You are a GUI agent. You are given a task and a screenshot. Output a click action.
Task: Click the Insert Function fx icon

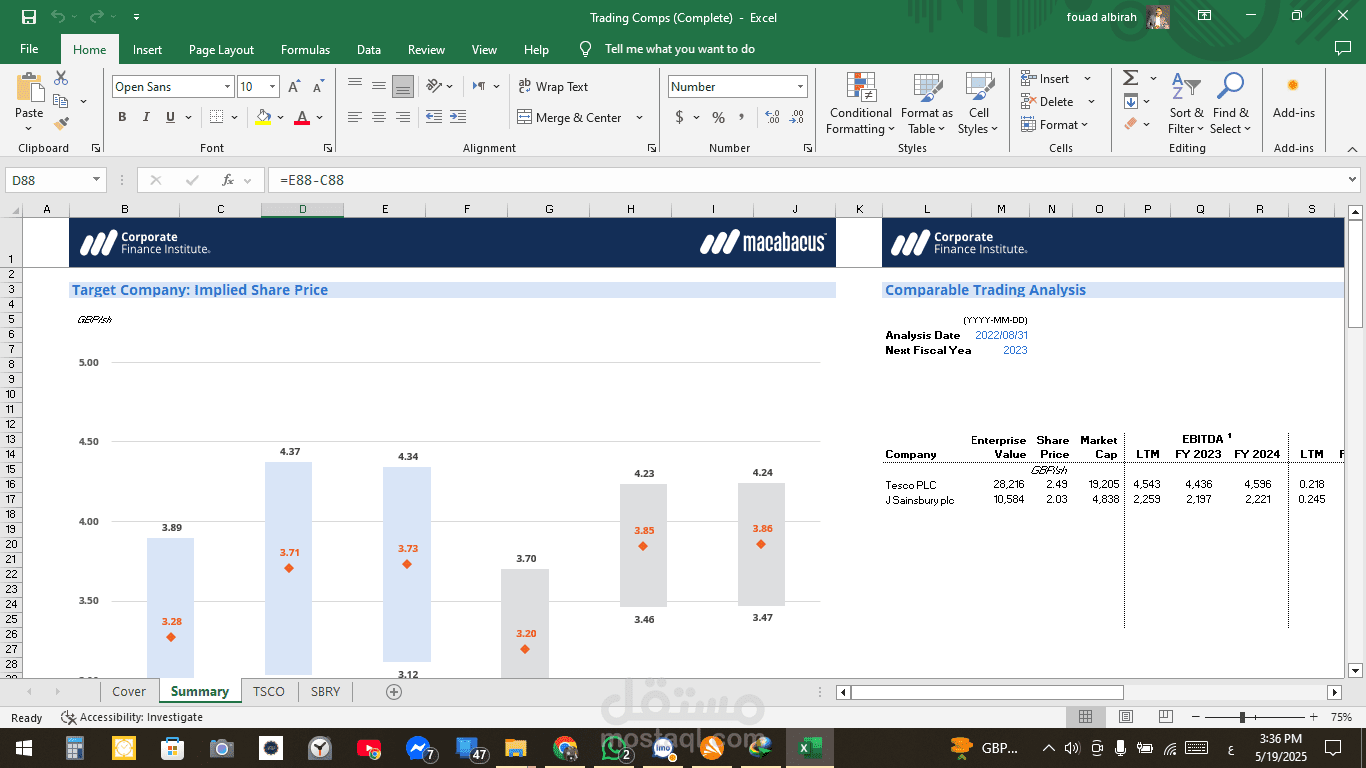point(228,180)
